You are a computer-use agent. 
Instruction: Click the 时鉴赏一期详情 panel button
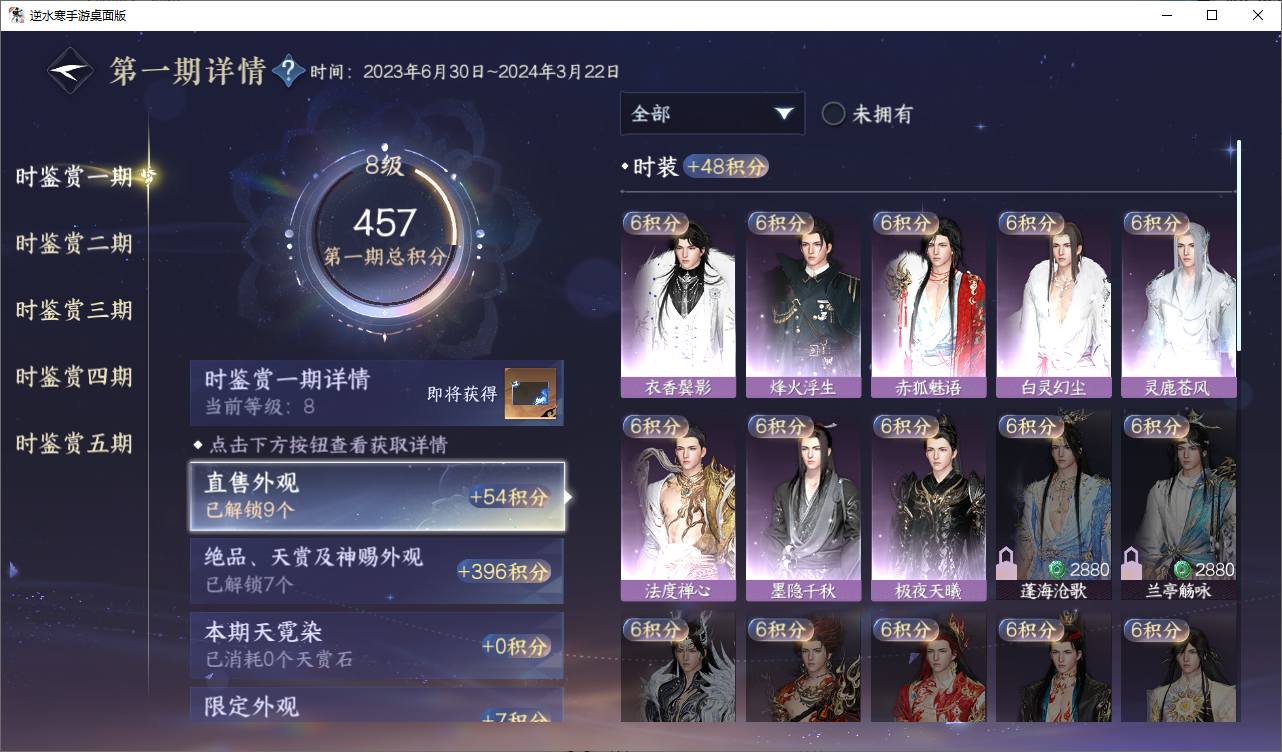377,393
